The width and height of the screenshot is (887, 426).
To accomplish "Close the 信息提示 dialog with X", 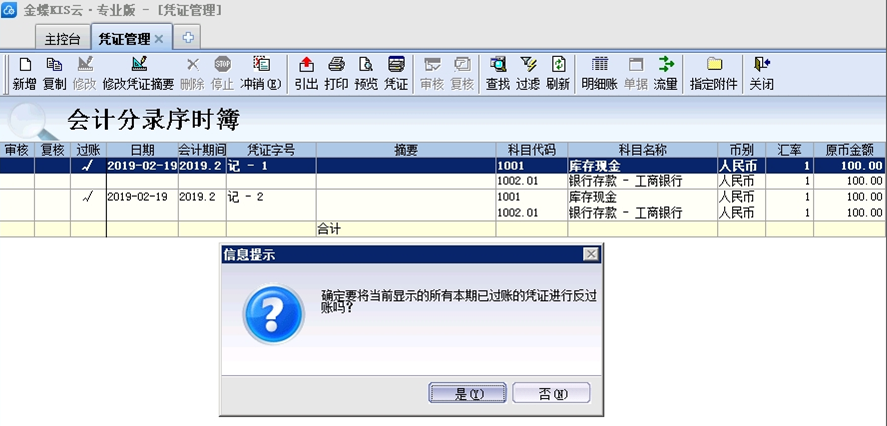I will click(x=591, y=255).
